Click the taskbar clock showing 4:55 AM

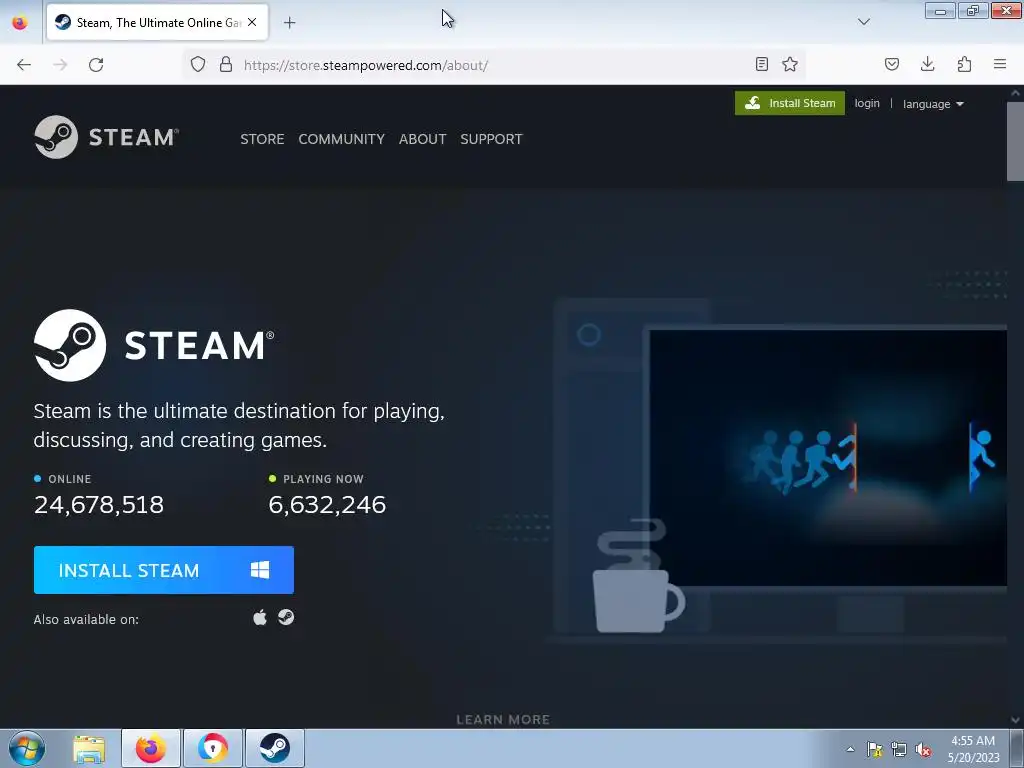tap(973, 749)
